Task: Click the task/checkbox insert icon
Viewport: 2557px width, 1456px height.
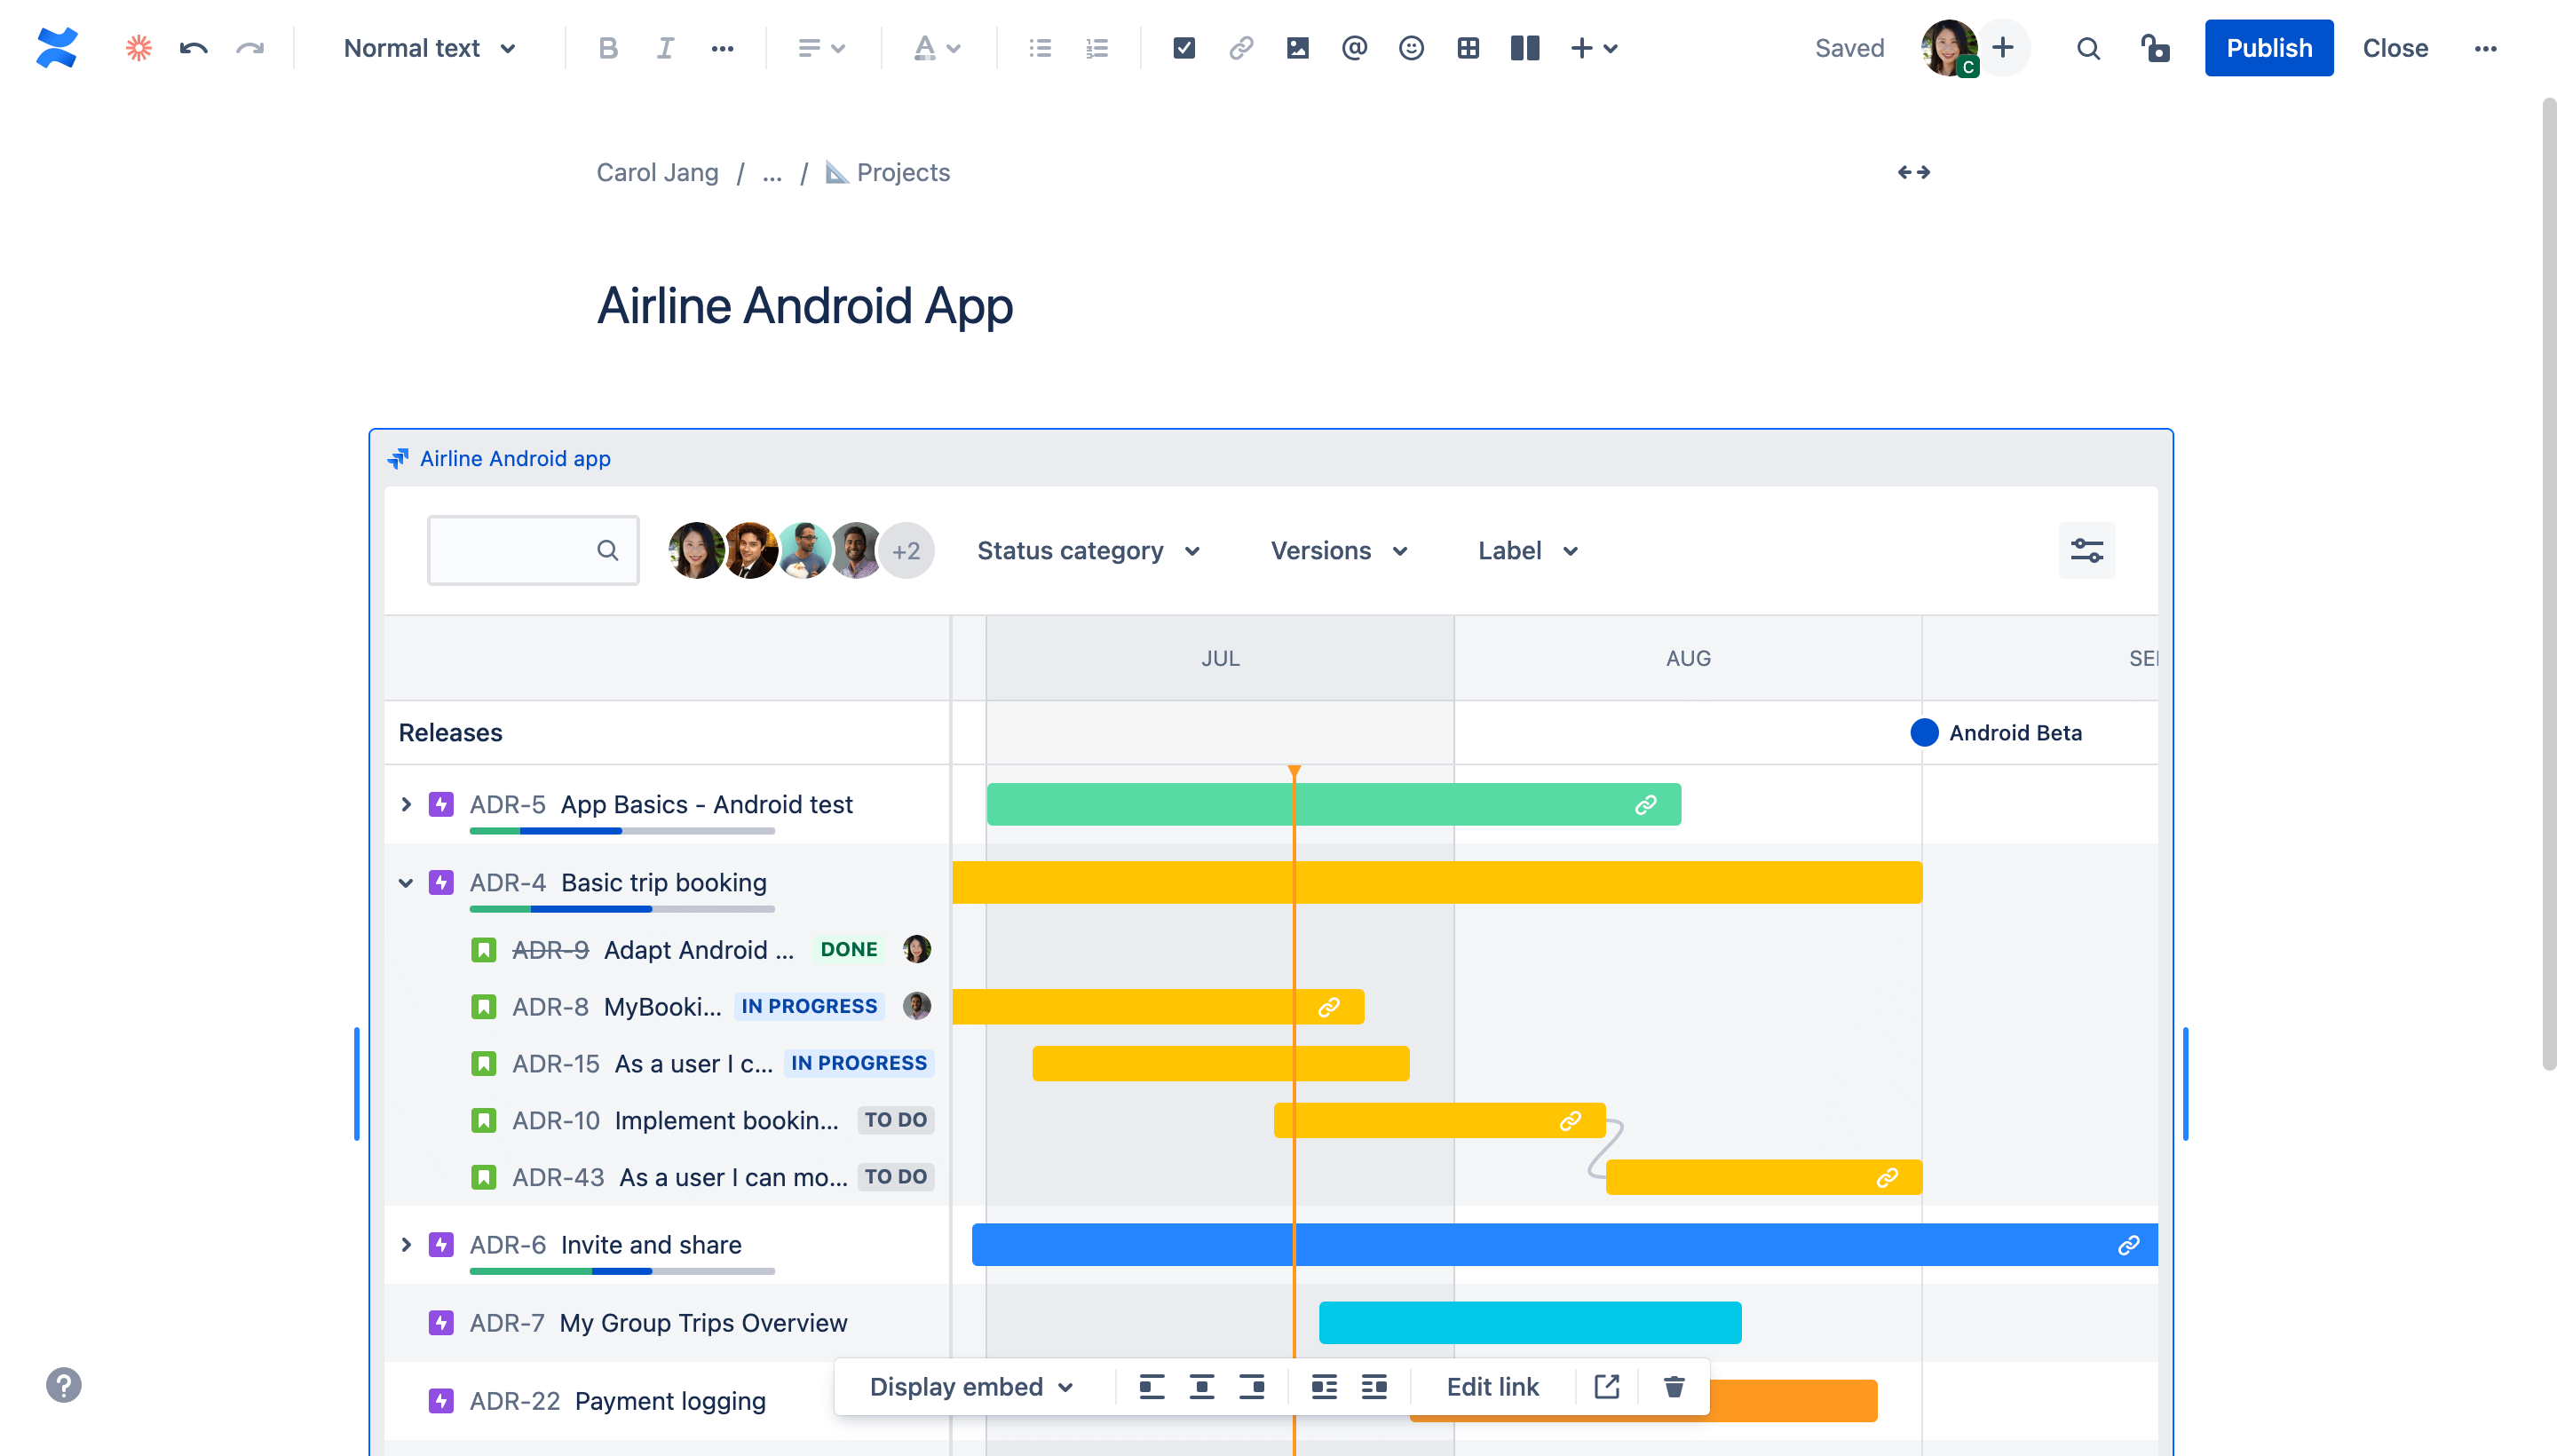Action: (1182, 47)
